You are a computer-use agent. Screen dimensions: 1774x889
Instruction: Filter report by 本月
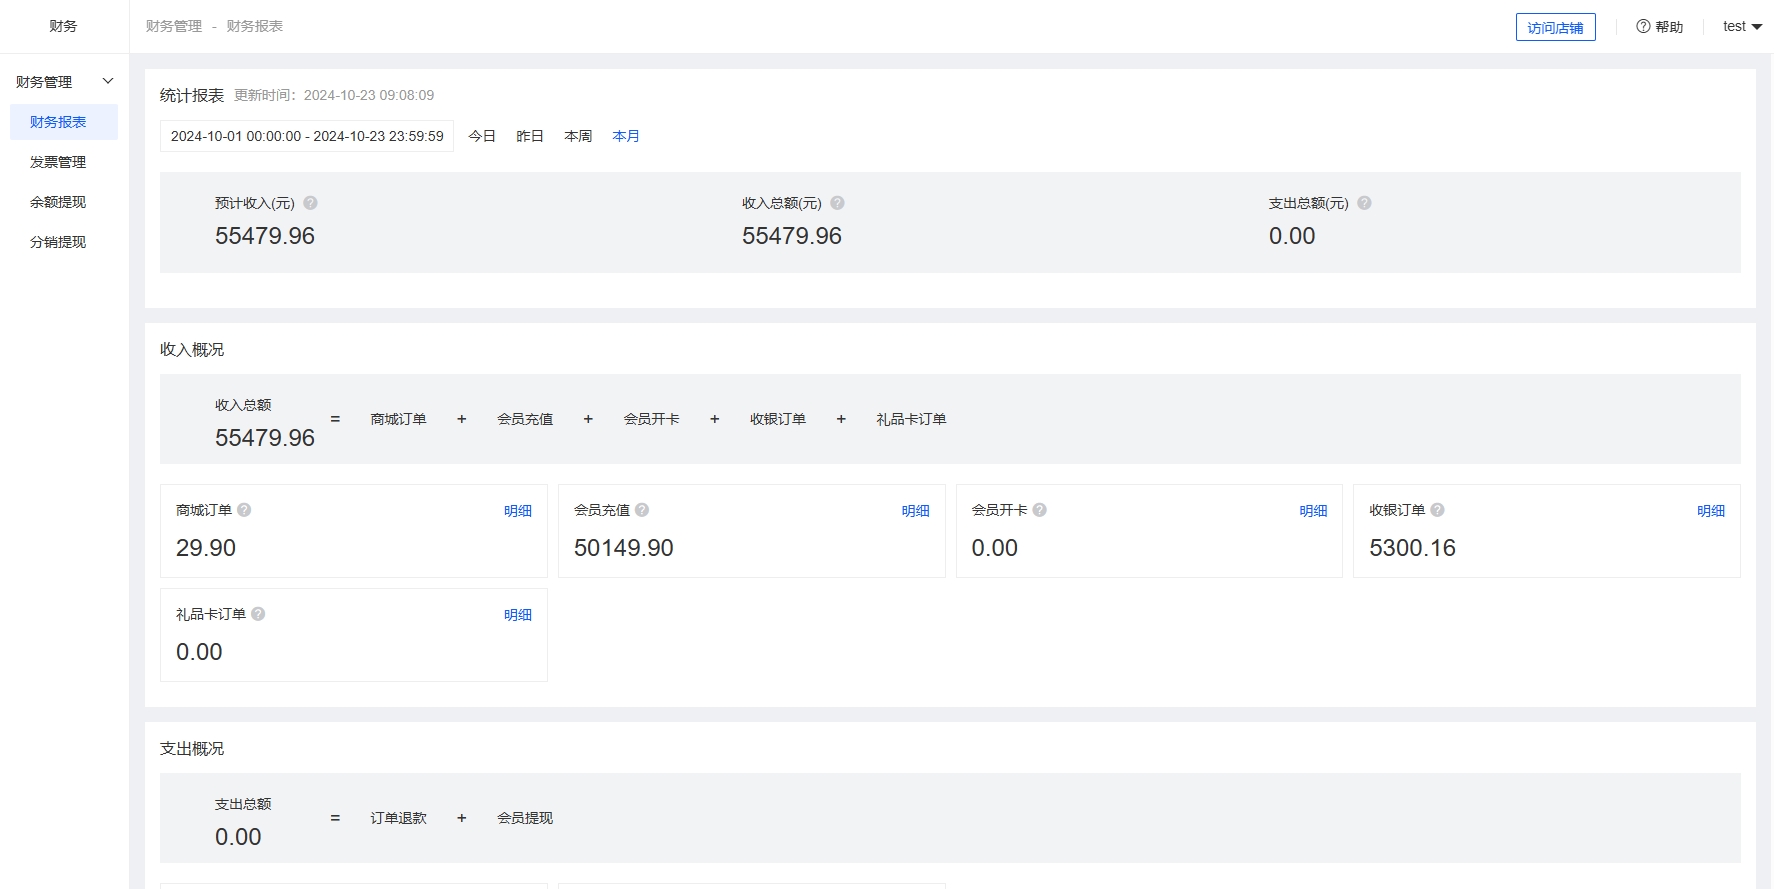626,136
